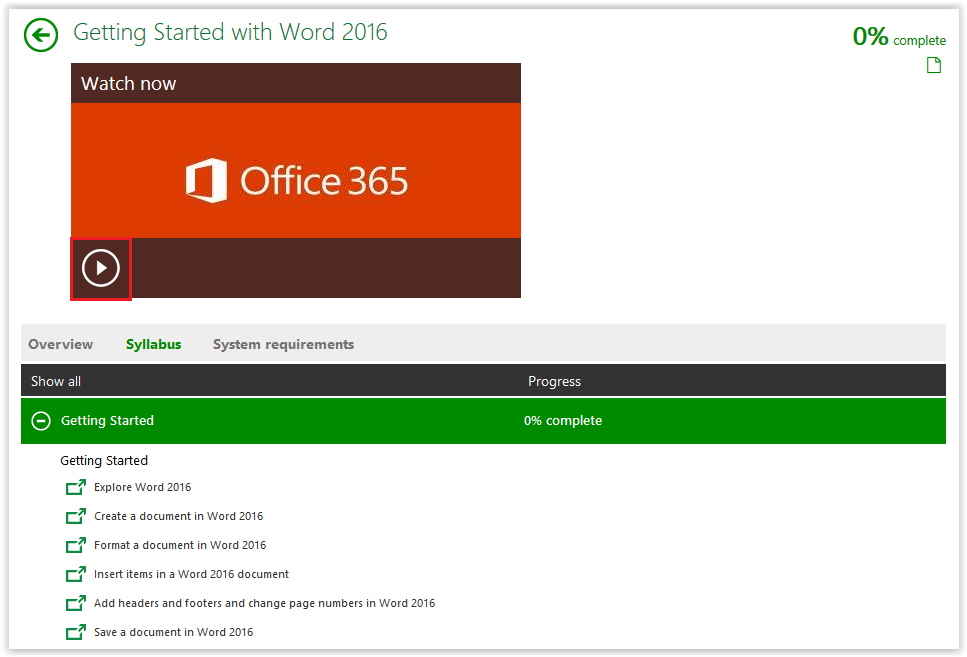
Task: Click the Getting Started subheading above lessons
Action: point(104,461)
